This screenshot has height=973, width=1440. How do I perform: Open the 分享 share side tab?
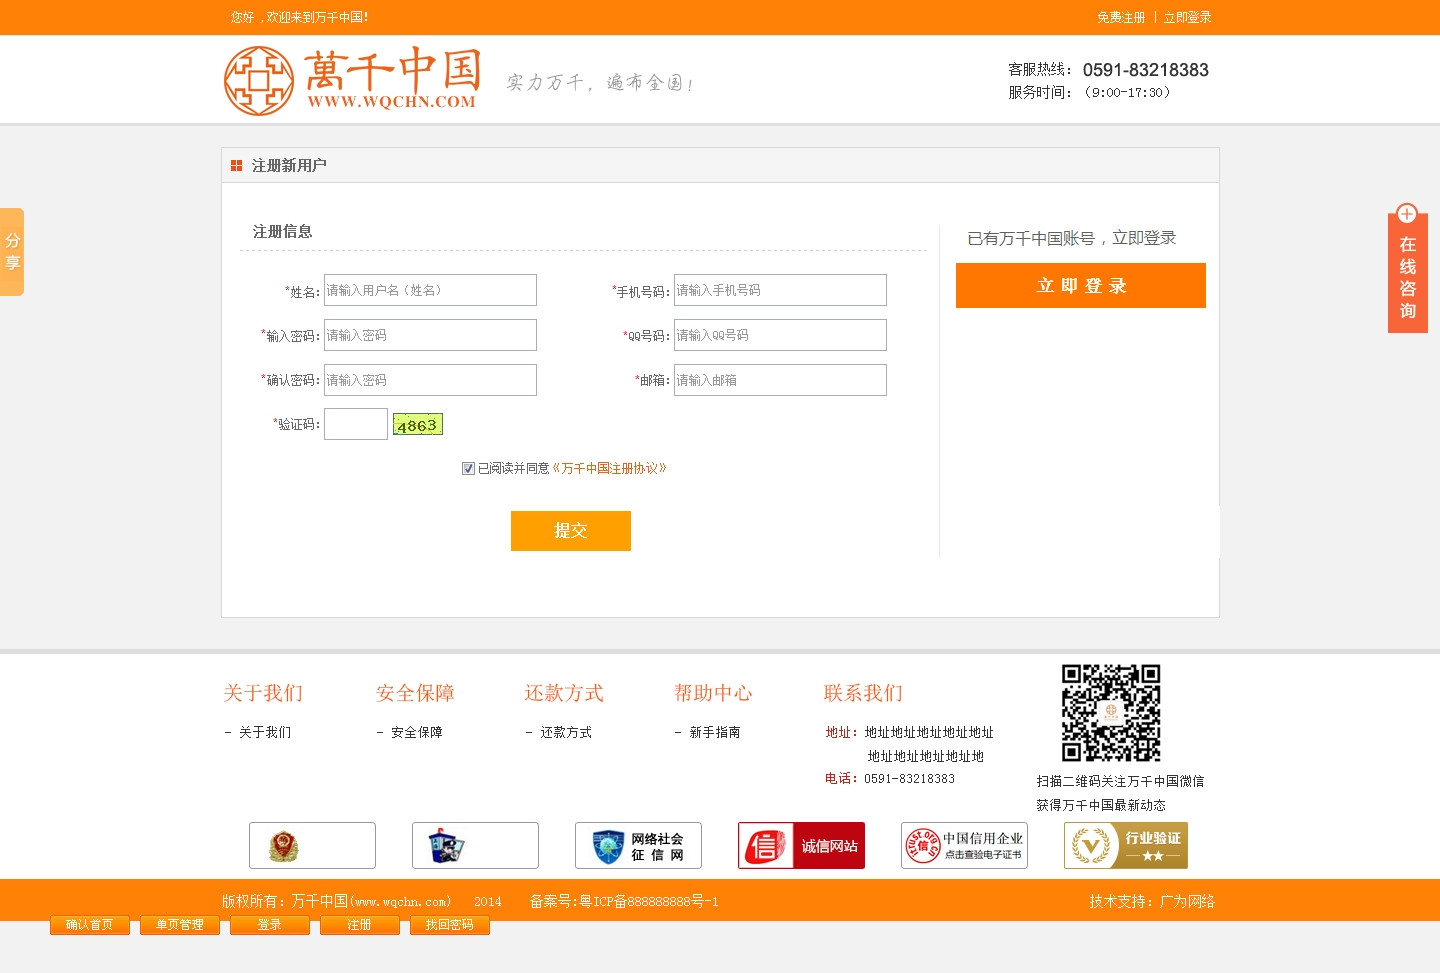pos(12,251)
